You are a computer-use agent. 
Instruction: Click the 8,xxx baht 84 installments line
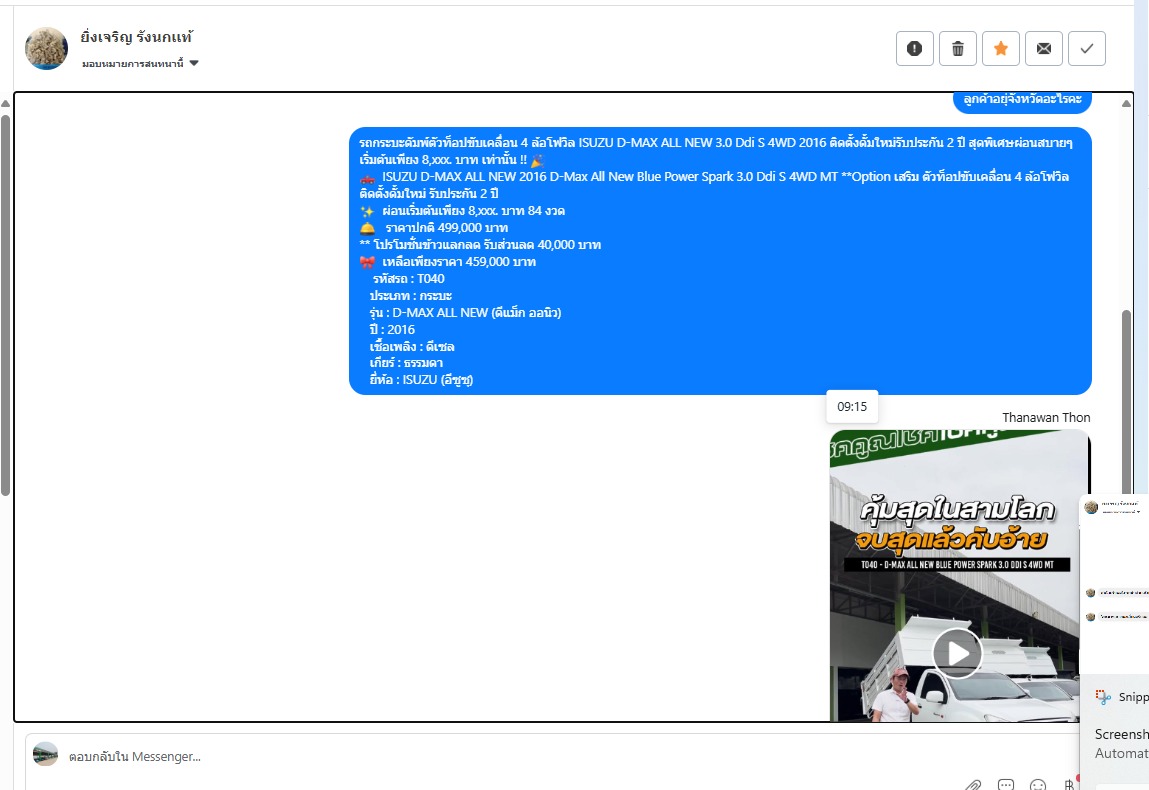point(462,211)
